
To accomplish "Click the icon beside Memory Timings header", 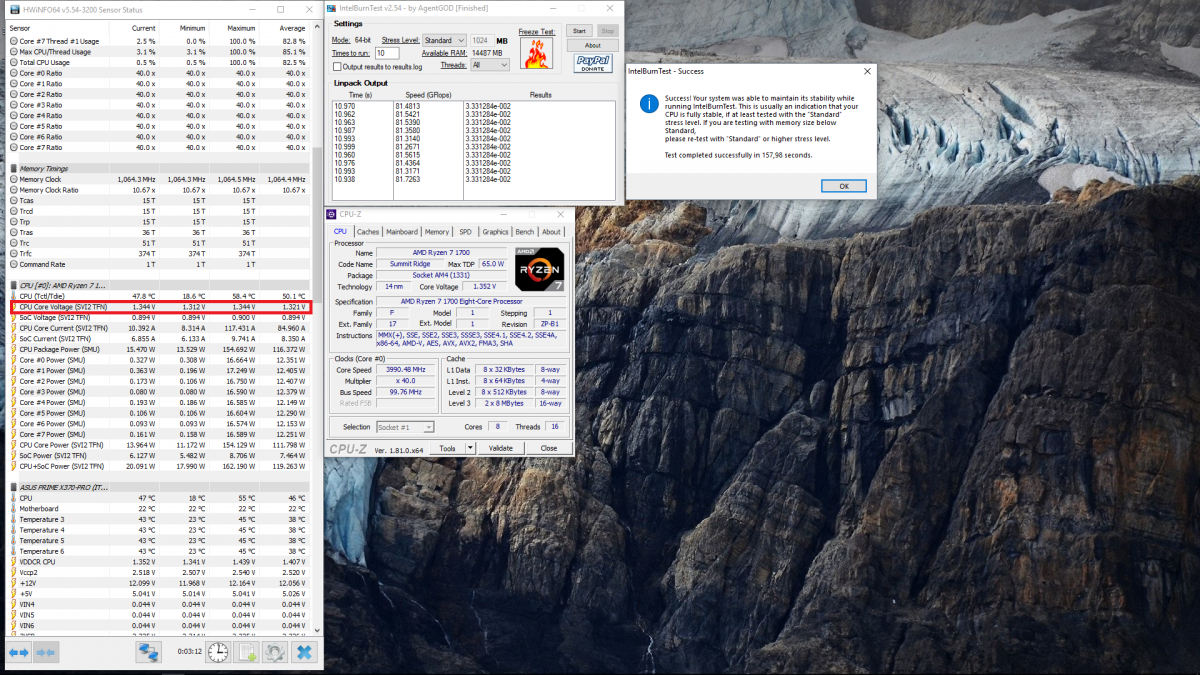I will click(x=14, y=169).
